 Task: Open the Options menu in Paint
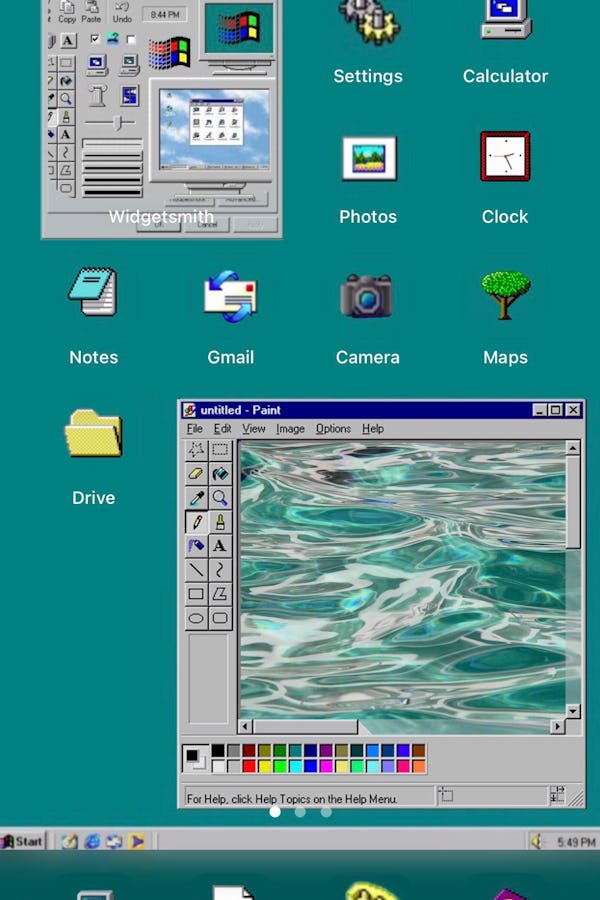[333, 429]
